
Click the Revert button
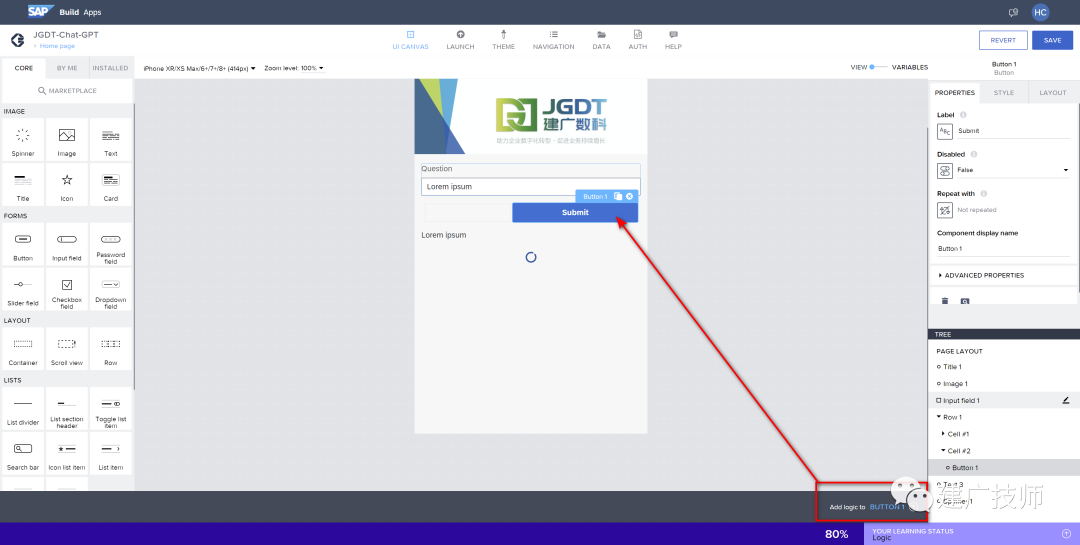coord(1003,40)
